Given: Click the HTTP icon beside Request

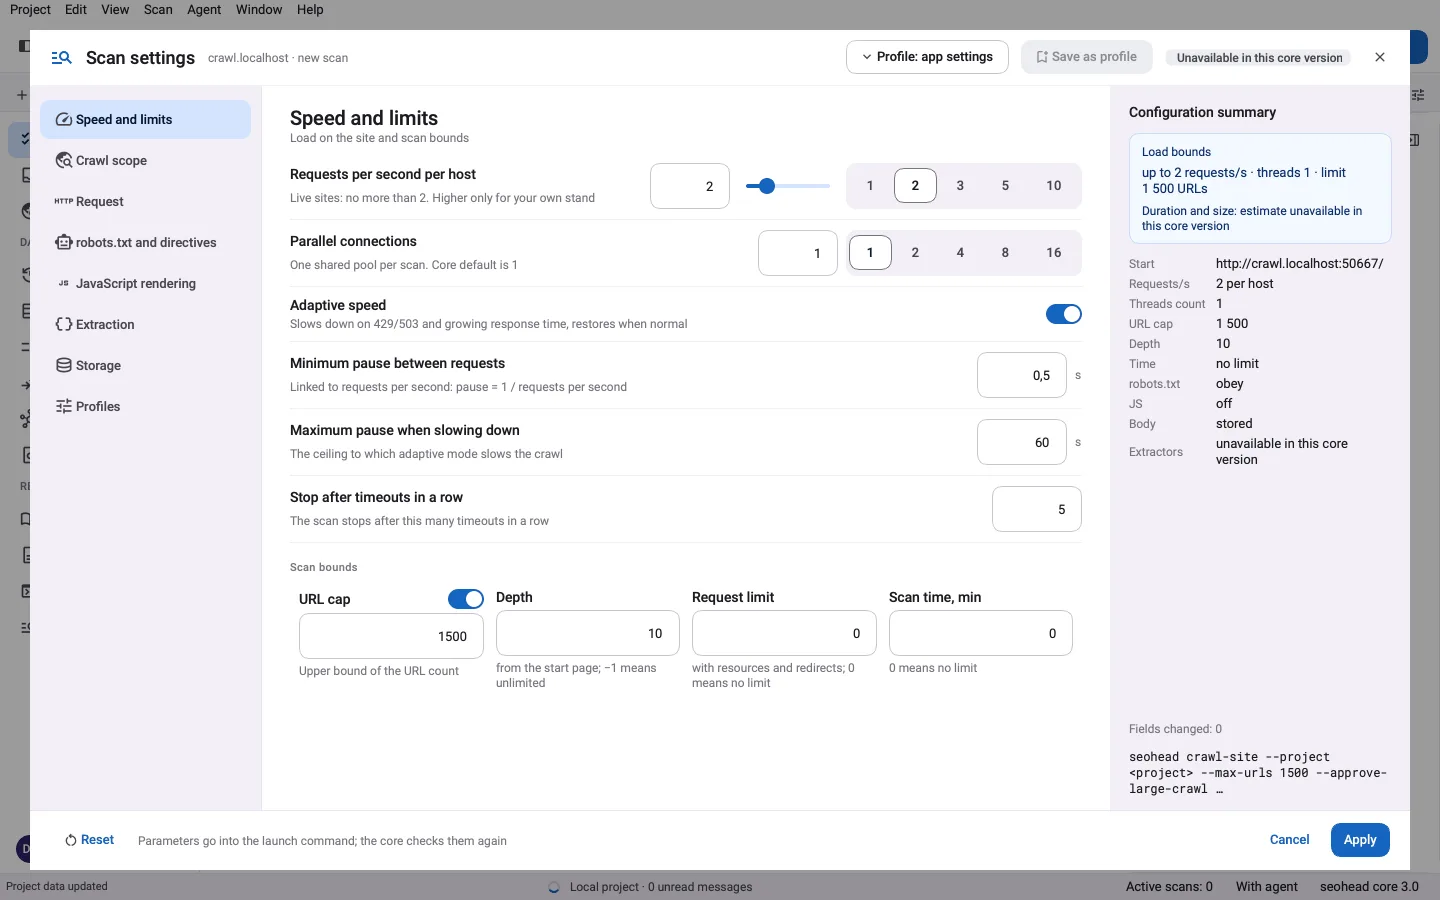Looking at the screenshot, I should point(64,202).
